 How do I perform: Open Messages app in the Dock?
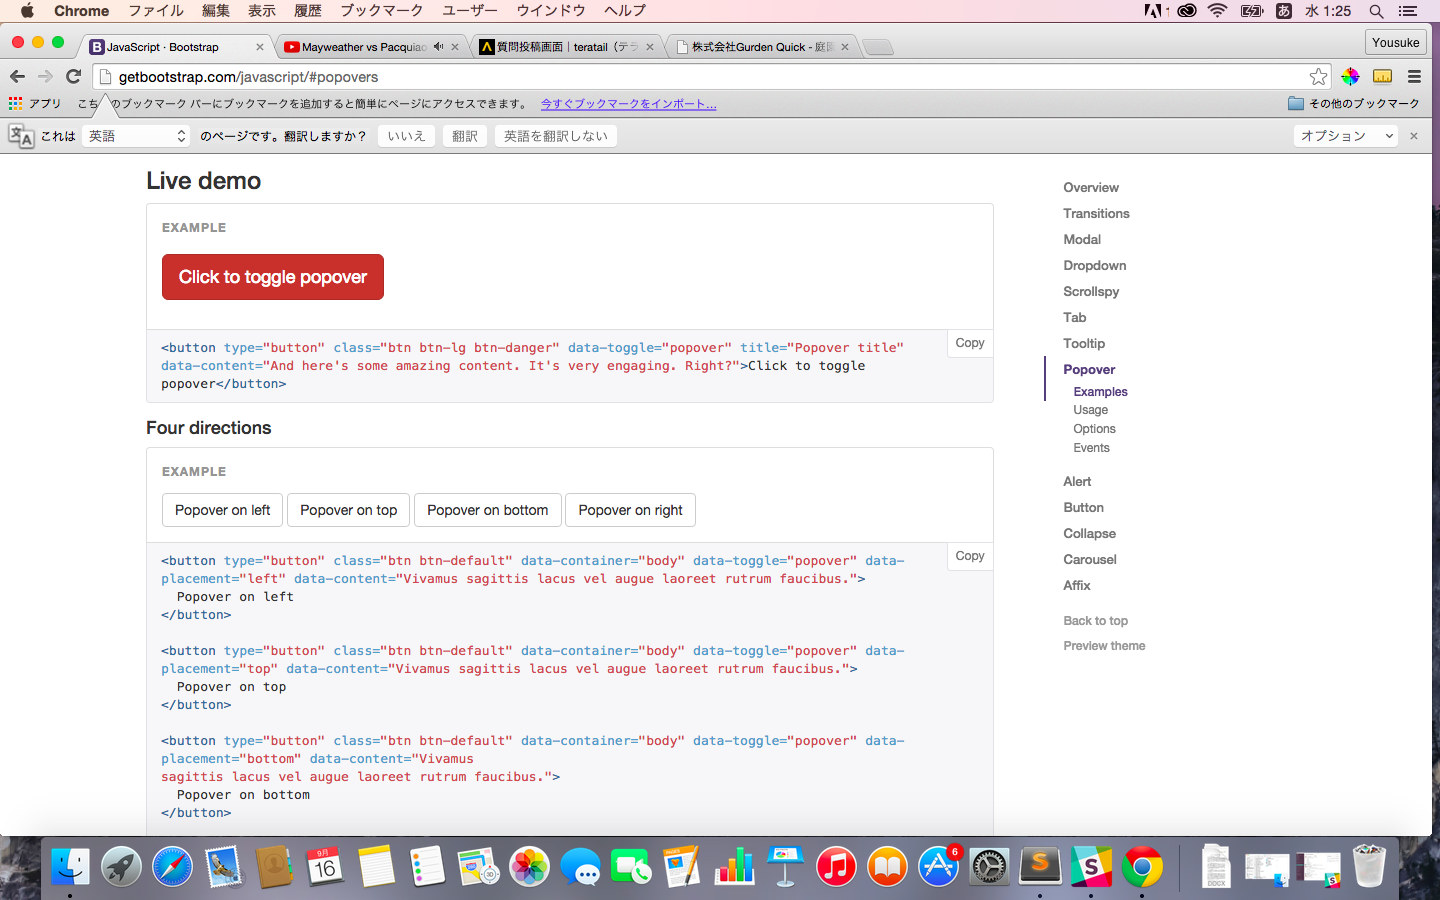point(580,867)
